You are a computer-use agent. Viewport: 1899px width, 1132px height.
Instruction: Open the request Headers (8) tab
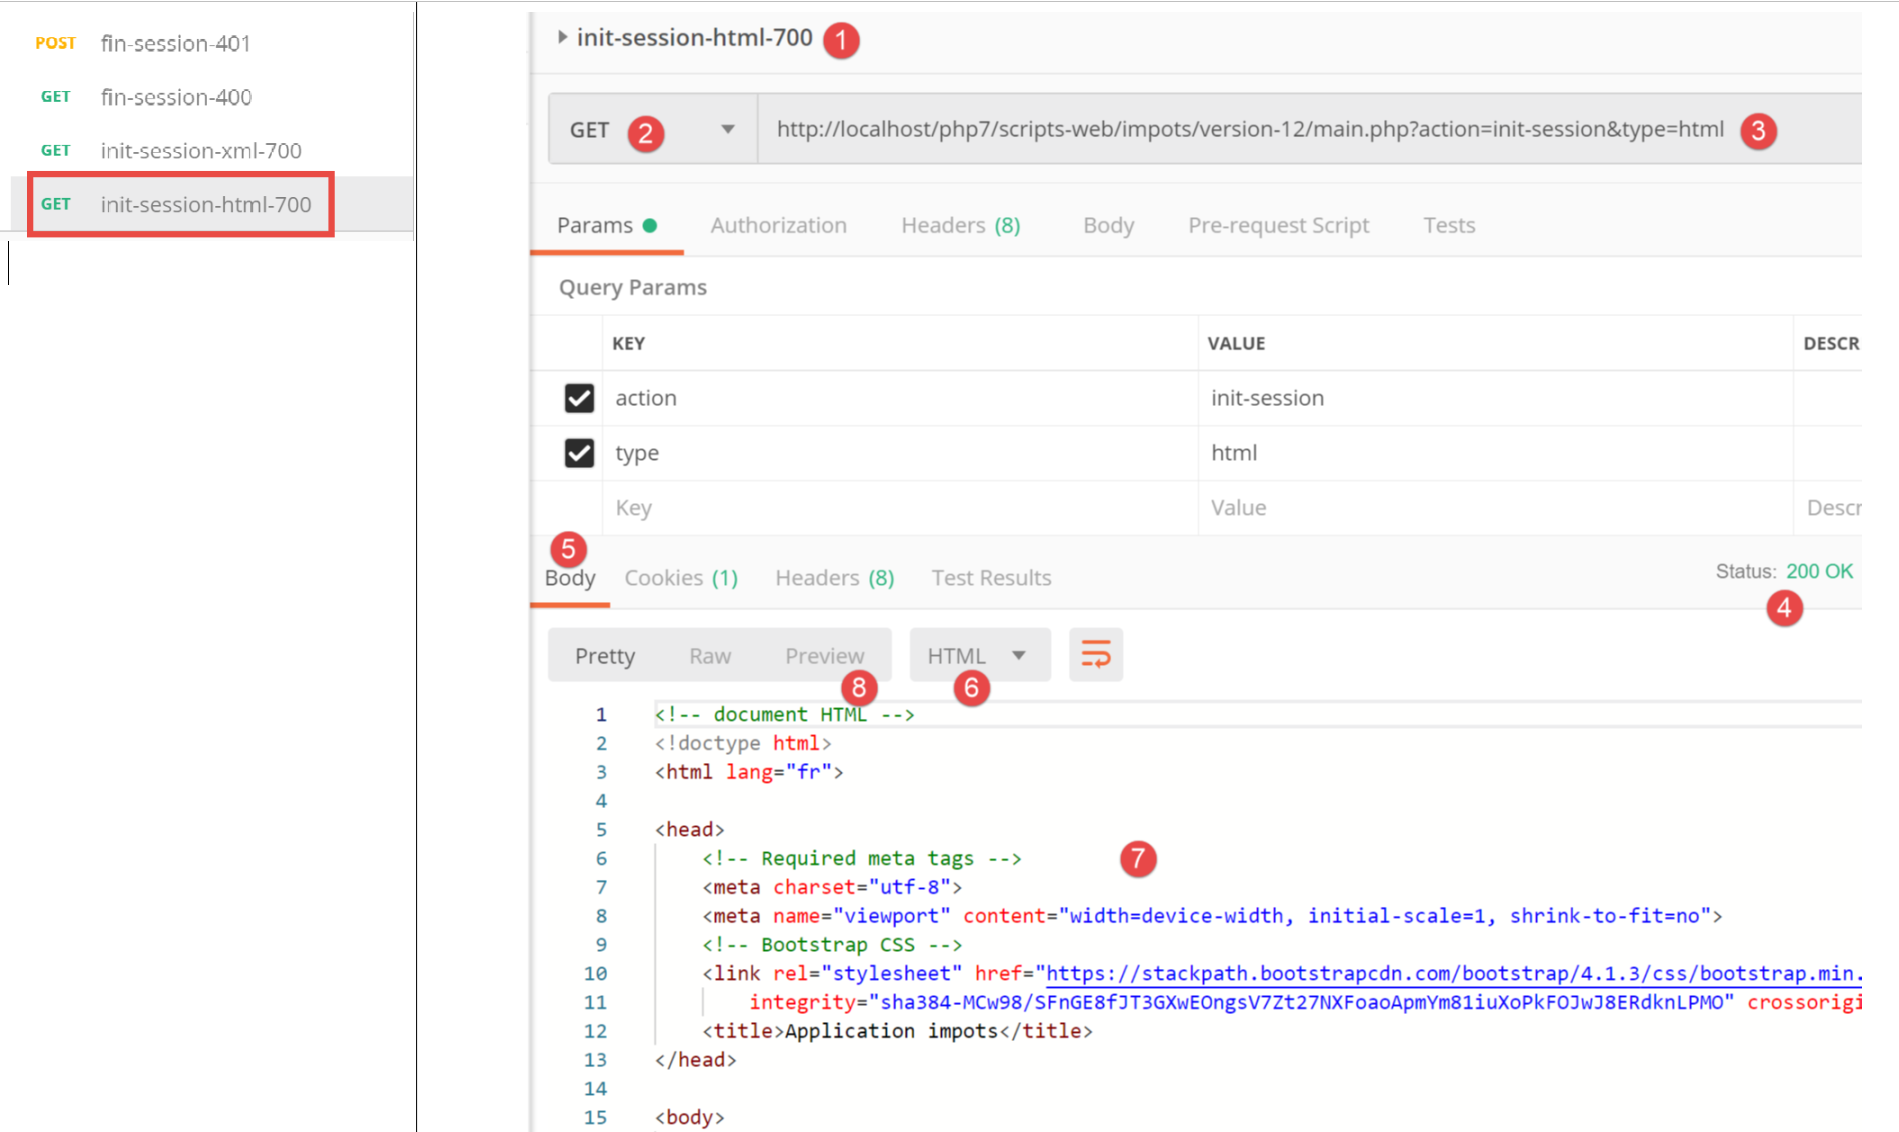pyautogui.click(x=960, y=225)
